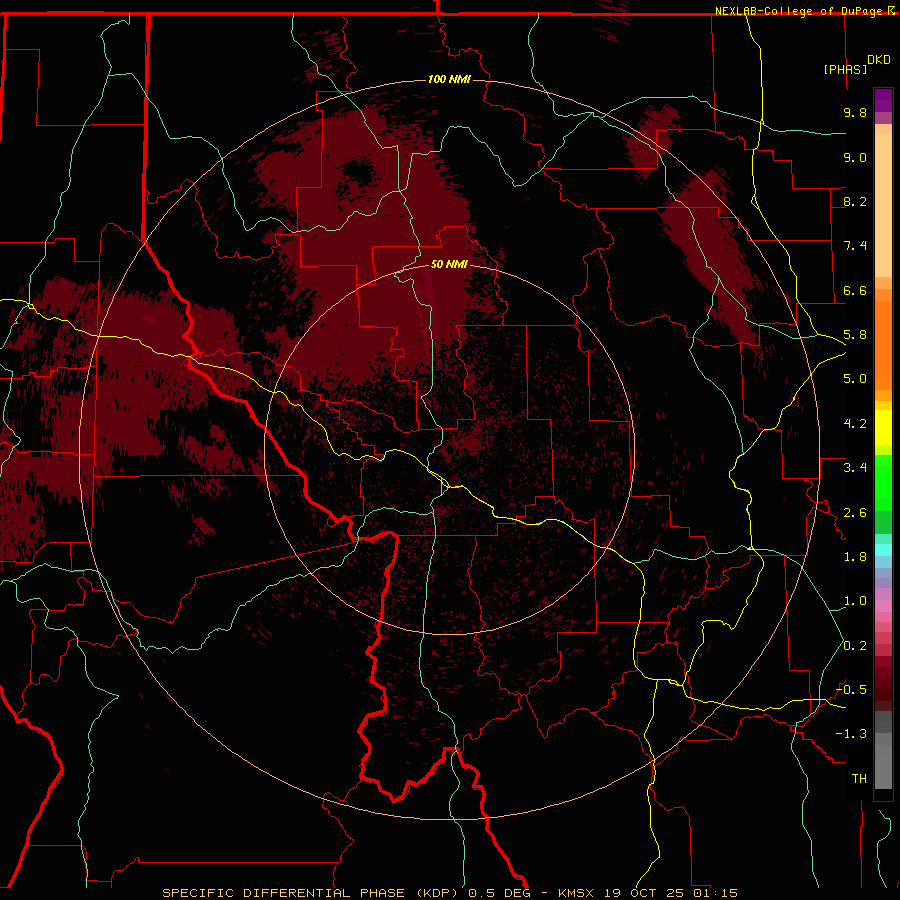
Task: Click the 100 NMI range ring label
Action: (449, 79)
